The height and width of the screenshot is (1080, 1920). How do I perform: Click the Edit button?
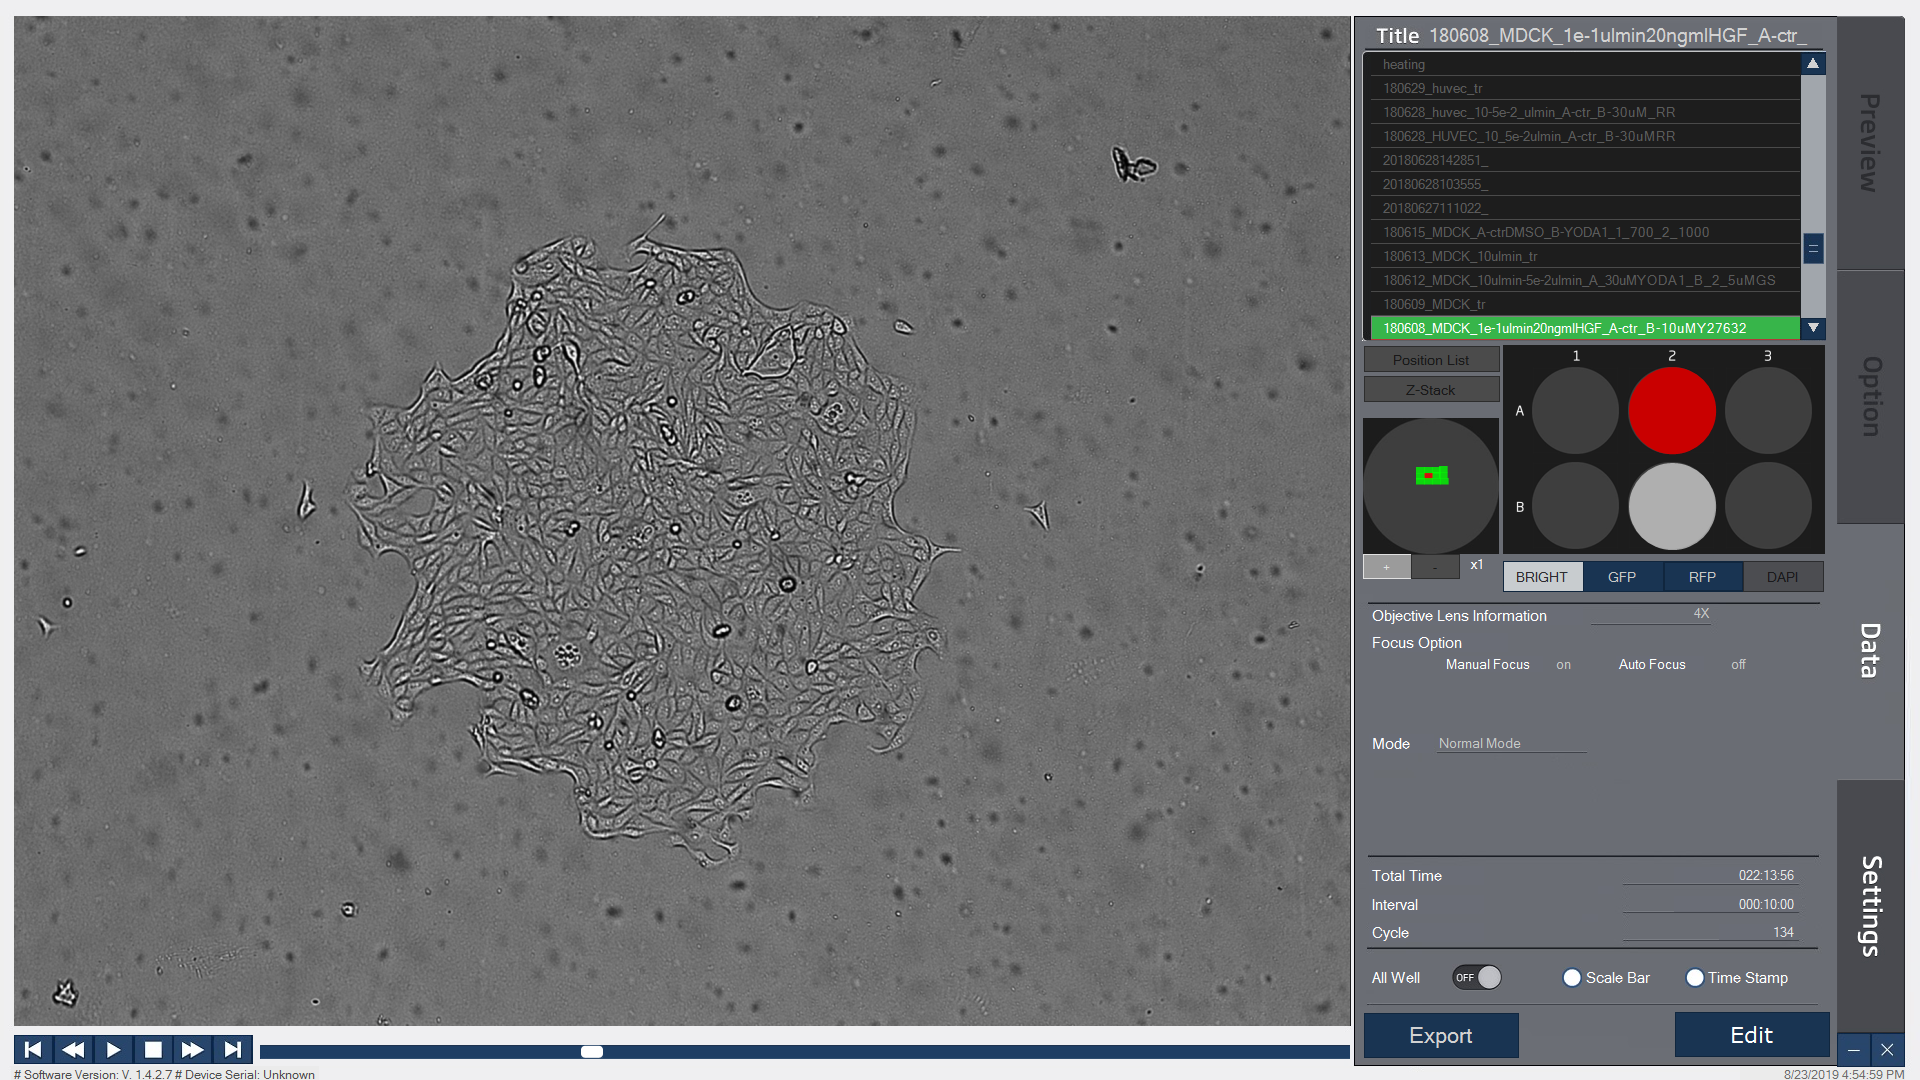[1751, 1035]
